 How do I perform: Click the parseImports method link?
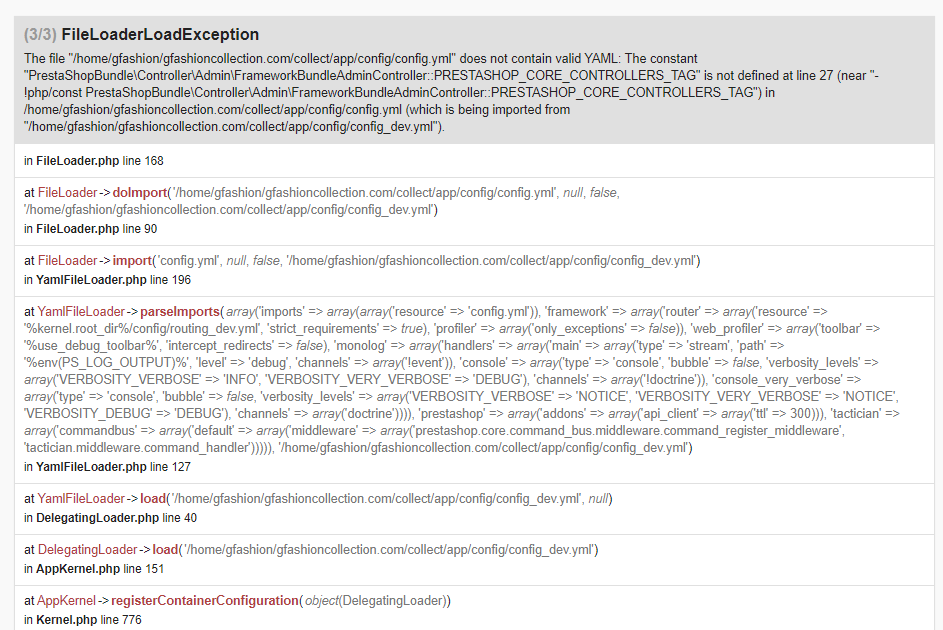[x=180, y=311]
